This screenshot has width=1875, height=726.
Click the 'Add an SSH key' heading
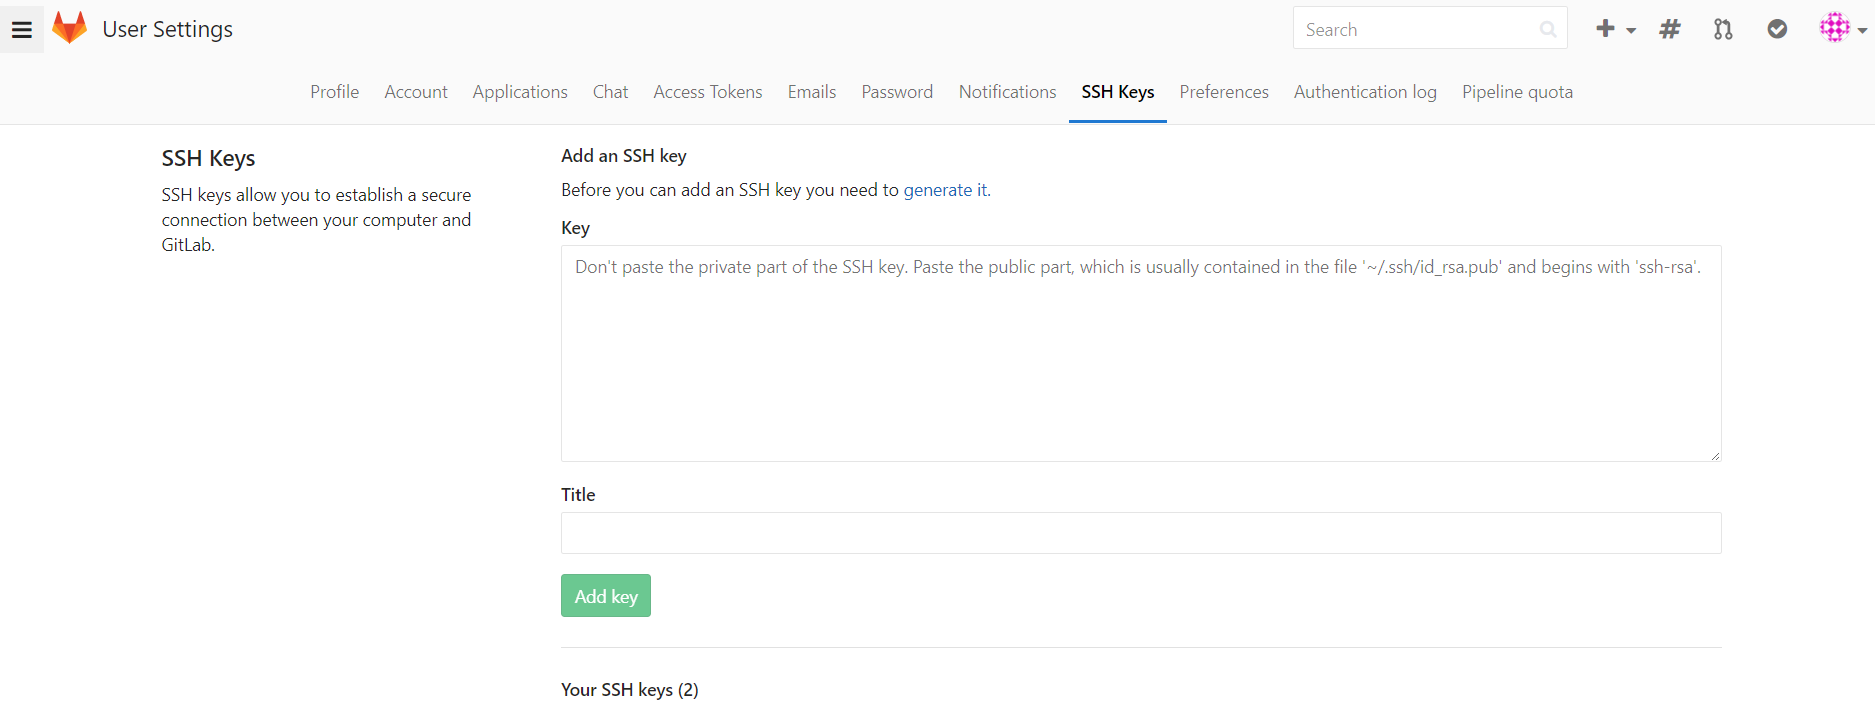click(x=624, y=156)
